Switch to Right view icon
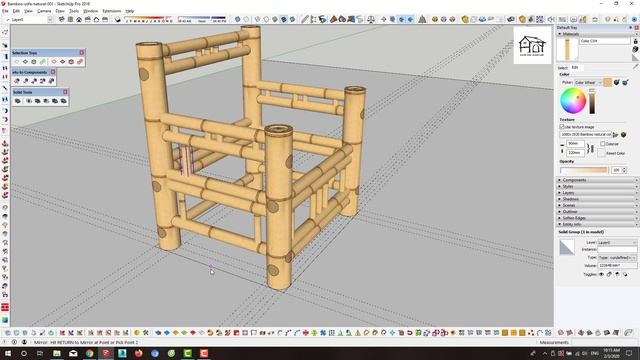 click(87, 19)
